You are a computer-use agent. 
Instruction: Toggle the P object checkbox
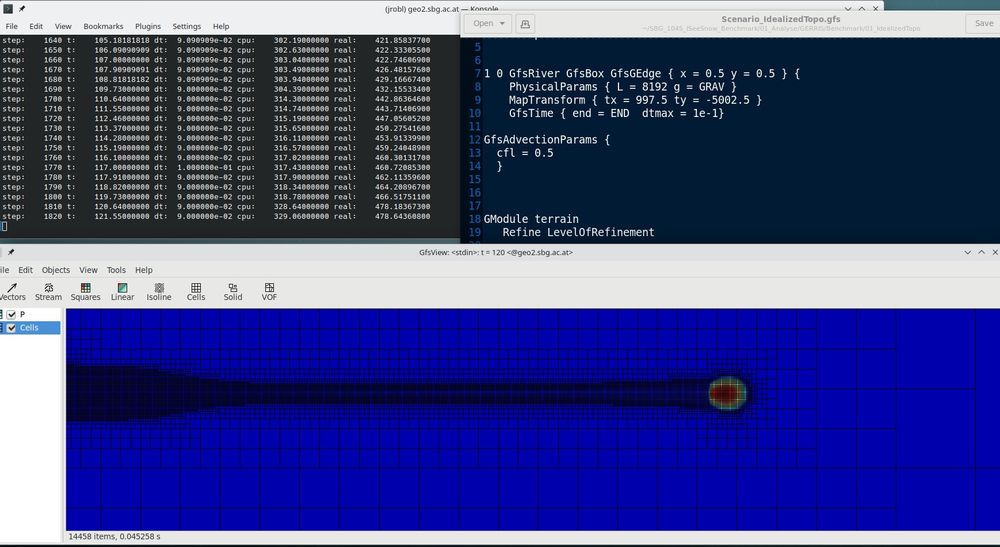tap(11, 314)
